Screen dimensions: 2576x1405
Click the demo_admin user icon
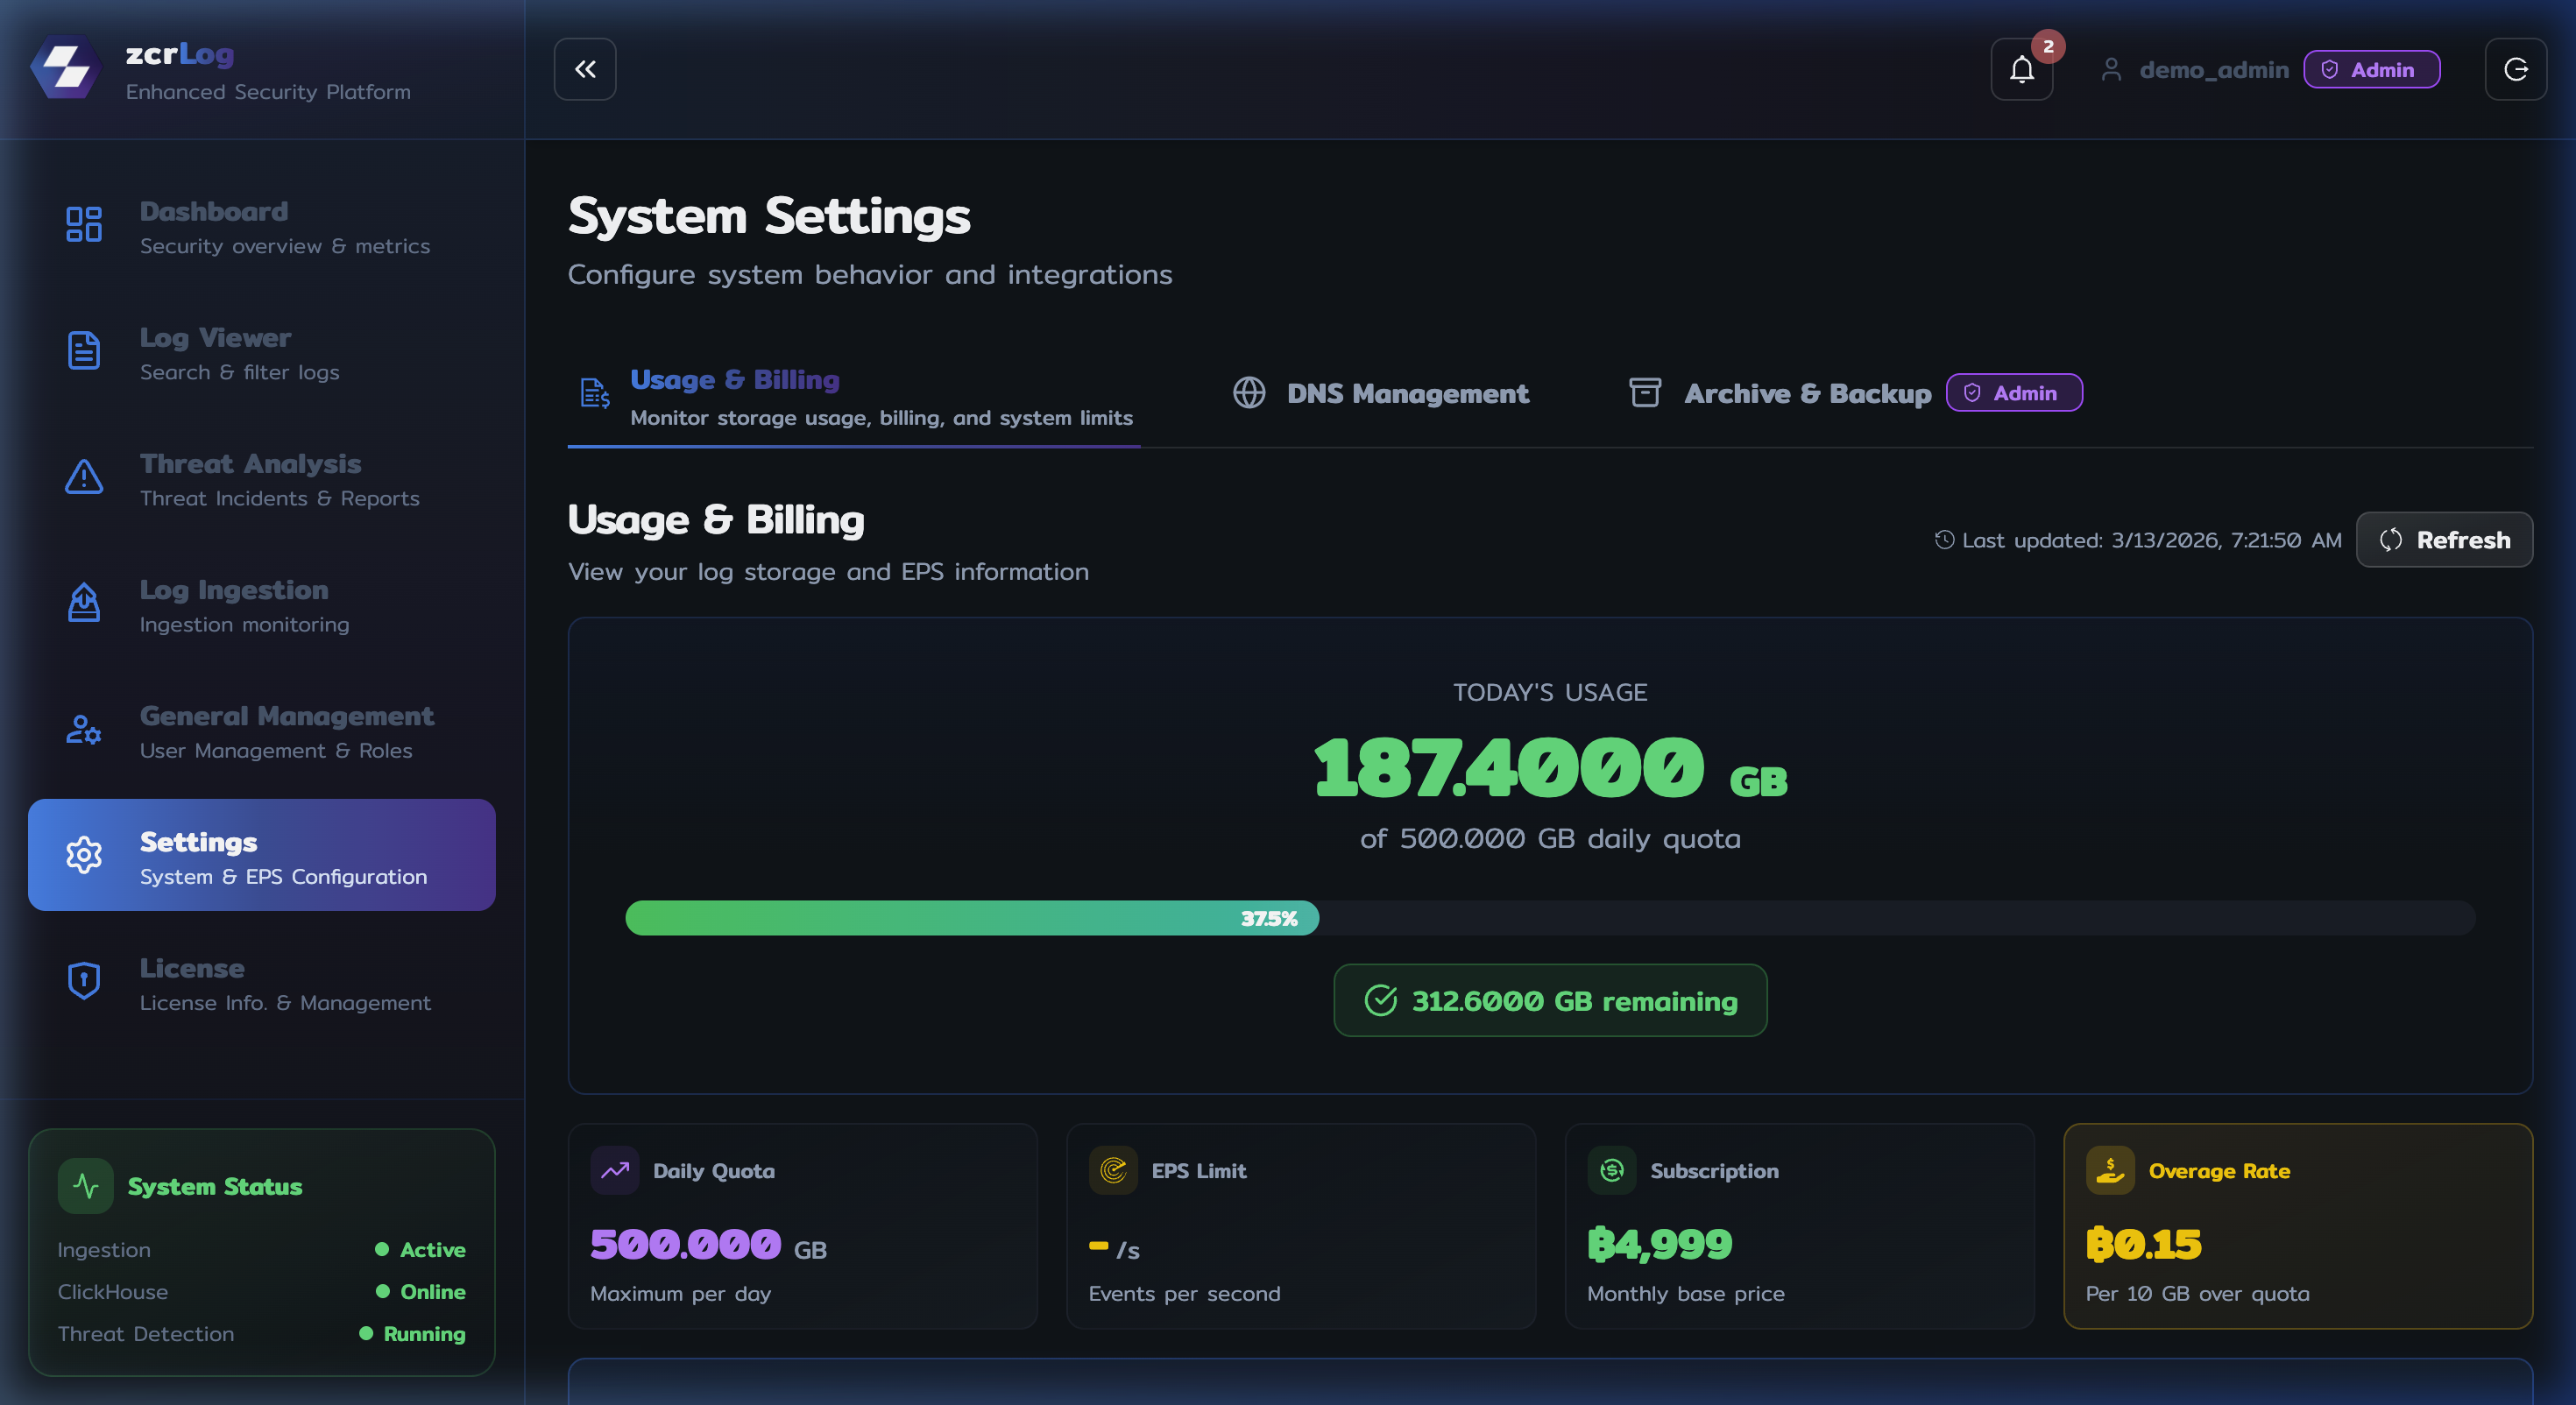click(x=2110, y=69)
